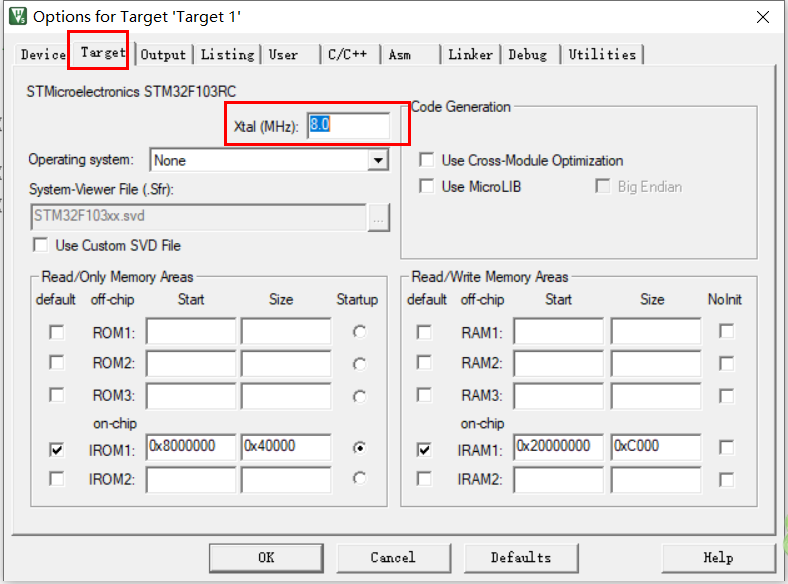Expand the Operating system dropdown

(x=377, y=160)
